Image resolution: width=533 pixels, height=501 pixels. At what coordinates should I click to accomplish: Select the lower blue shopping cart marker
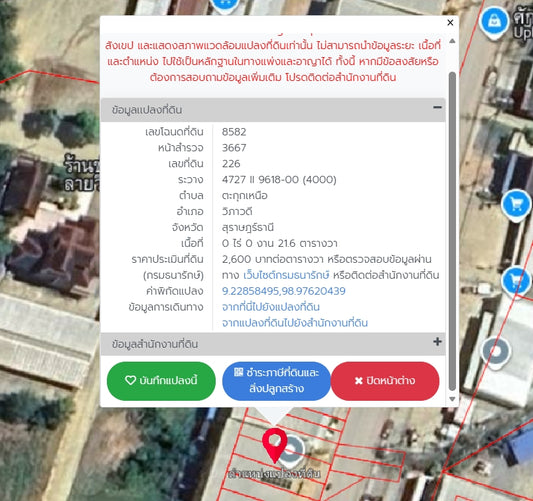click(516, 281)
